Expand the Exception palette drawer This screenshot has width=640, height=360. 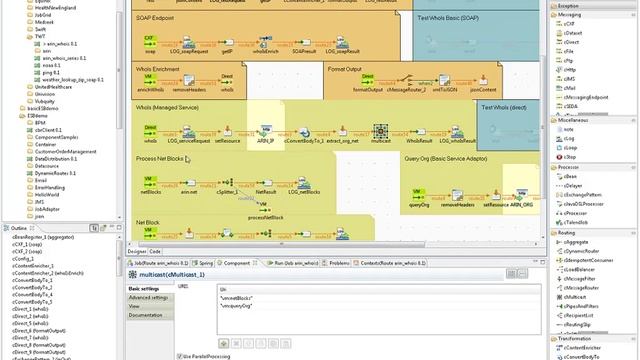(594, 6)
